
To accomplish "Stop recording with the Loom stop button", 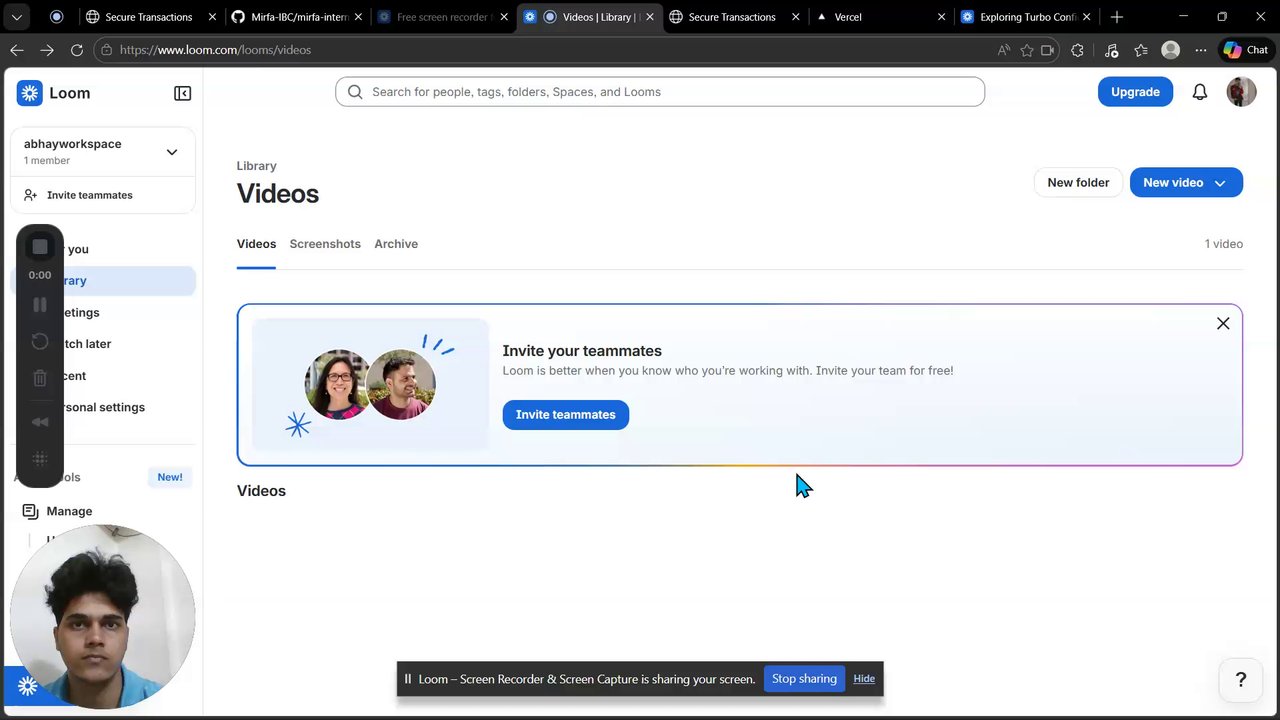I will tap(40, 247).
